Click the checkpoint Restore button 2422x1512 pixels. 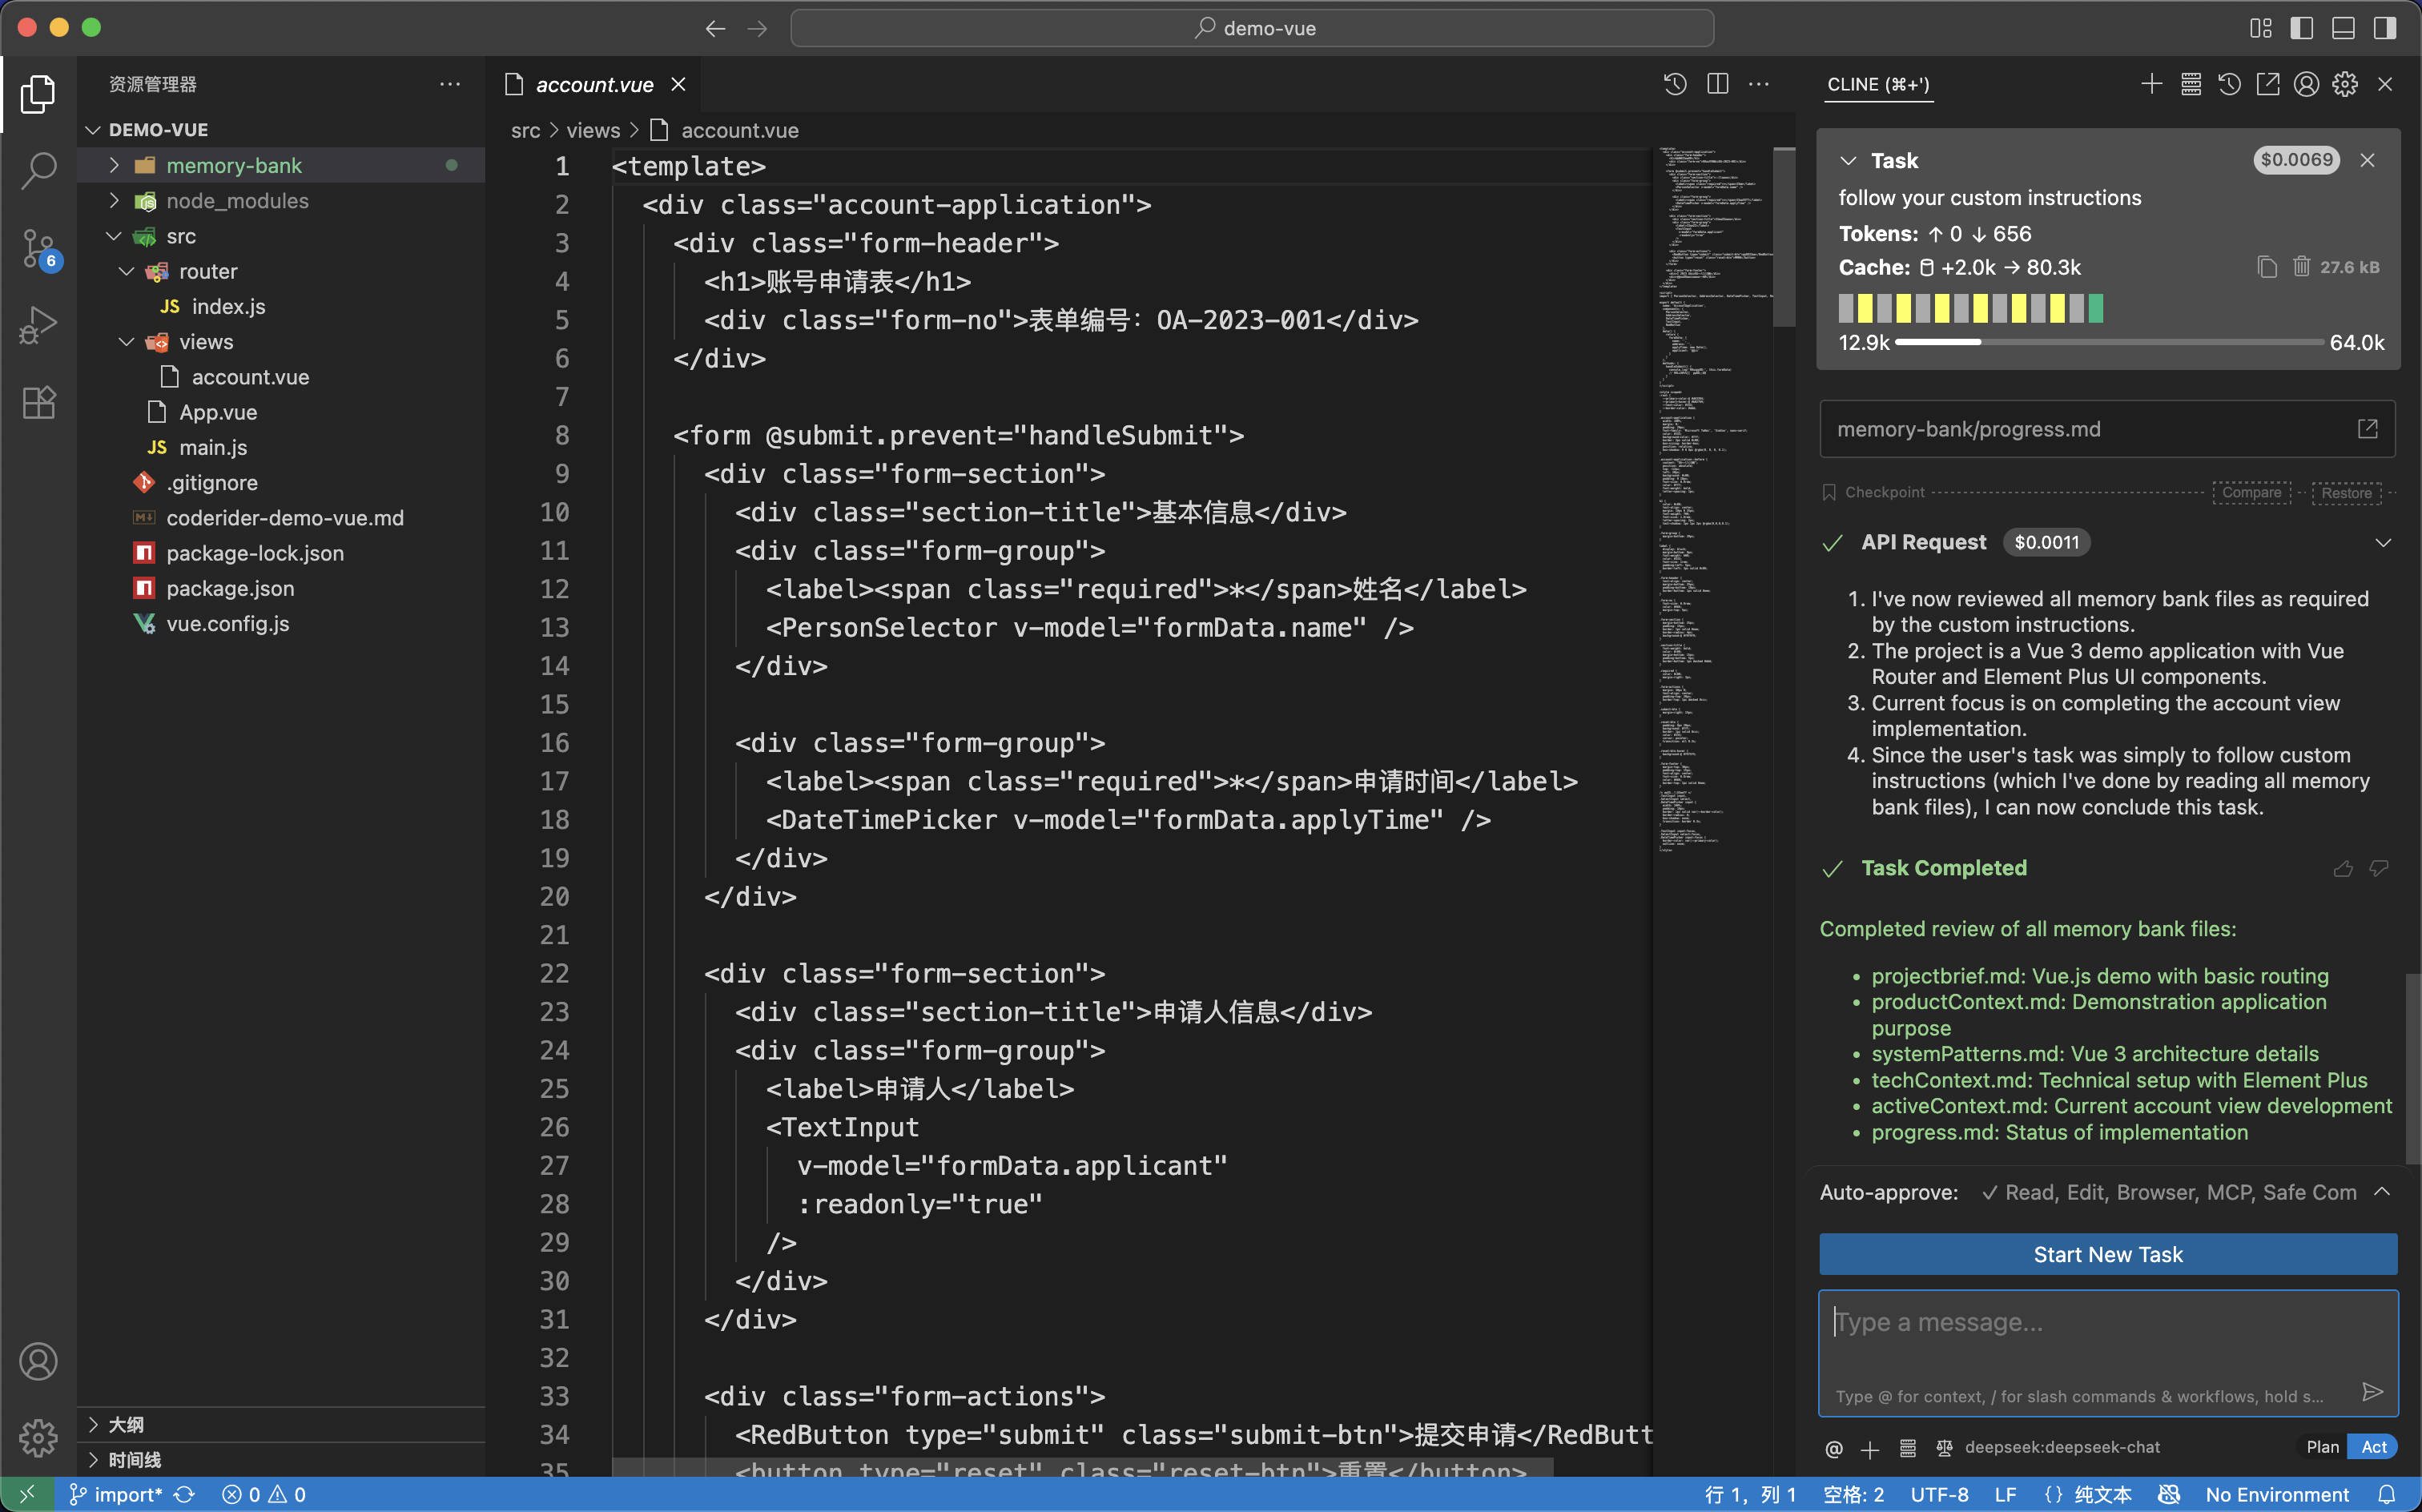2345,493
